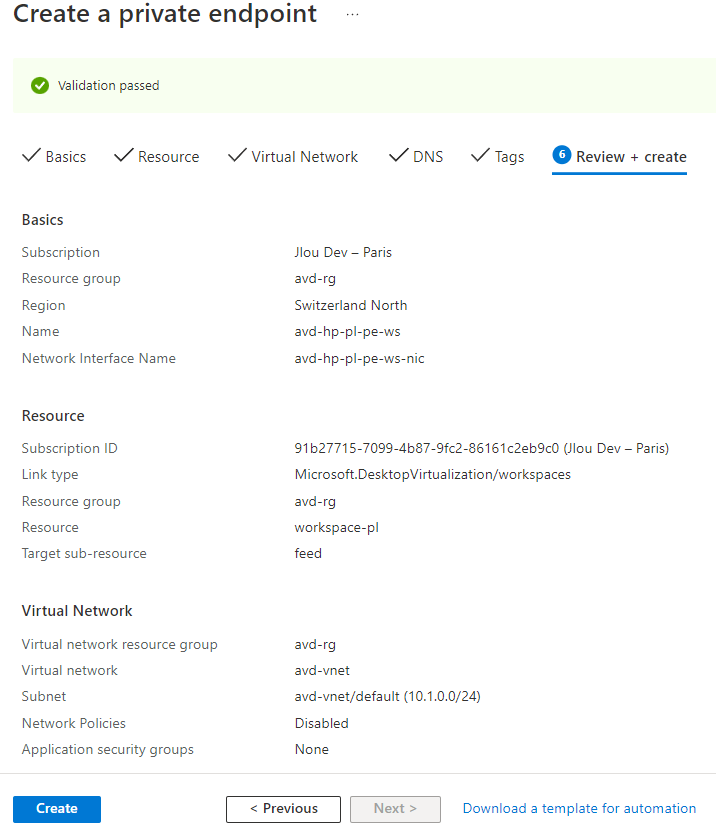The height and width of the screenshot is (836, 716).
Task: Click the Virtual Network section heading
Action: (x=77, y=611)
